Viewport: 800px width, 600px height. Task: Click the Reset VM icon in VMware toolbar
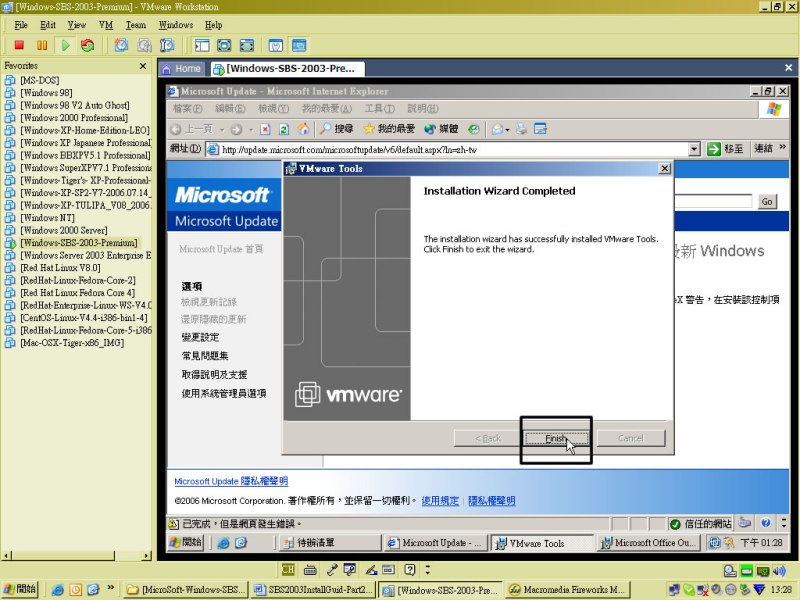[88, 45]
